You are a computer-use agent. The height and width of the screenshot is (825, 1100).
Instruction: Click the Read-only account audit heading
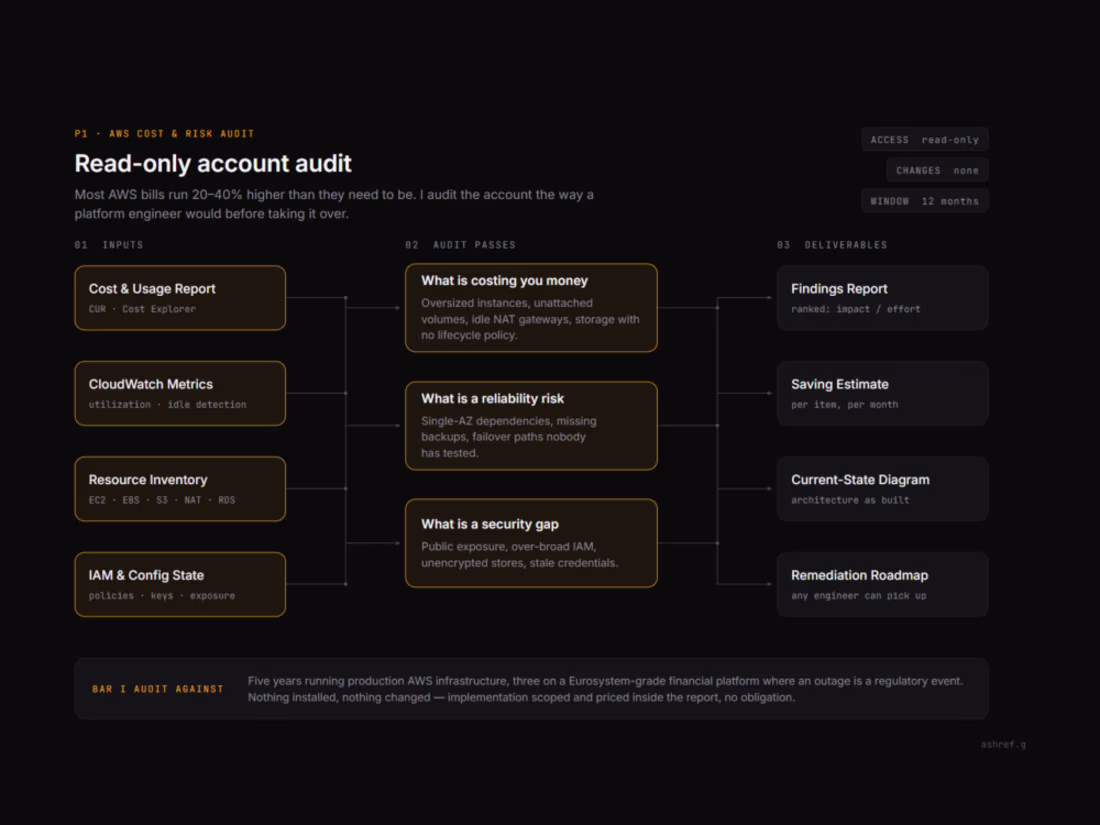pos(213,163)
